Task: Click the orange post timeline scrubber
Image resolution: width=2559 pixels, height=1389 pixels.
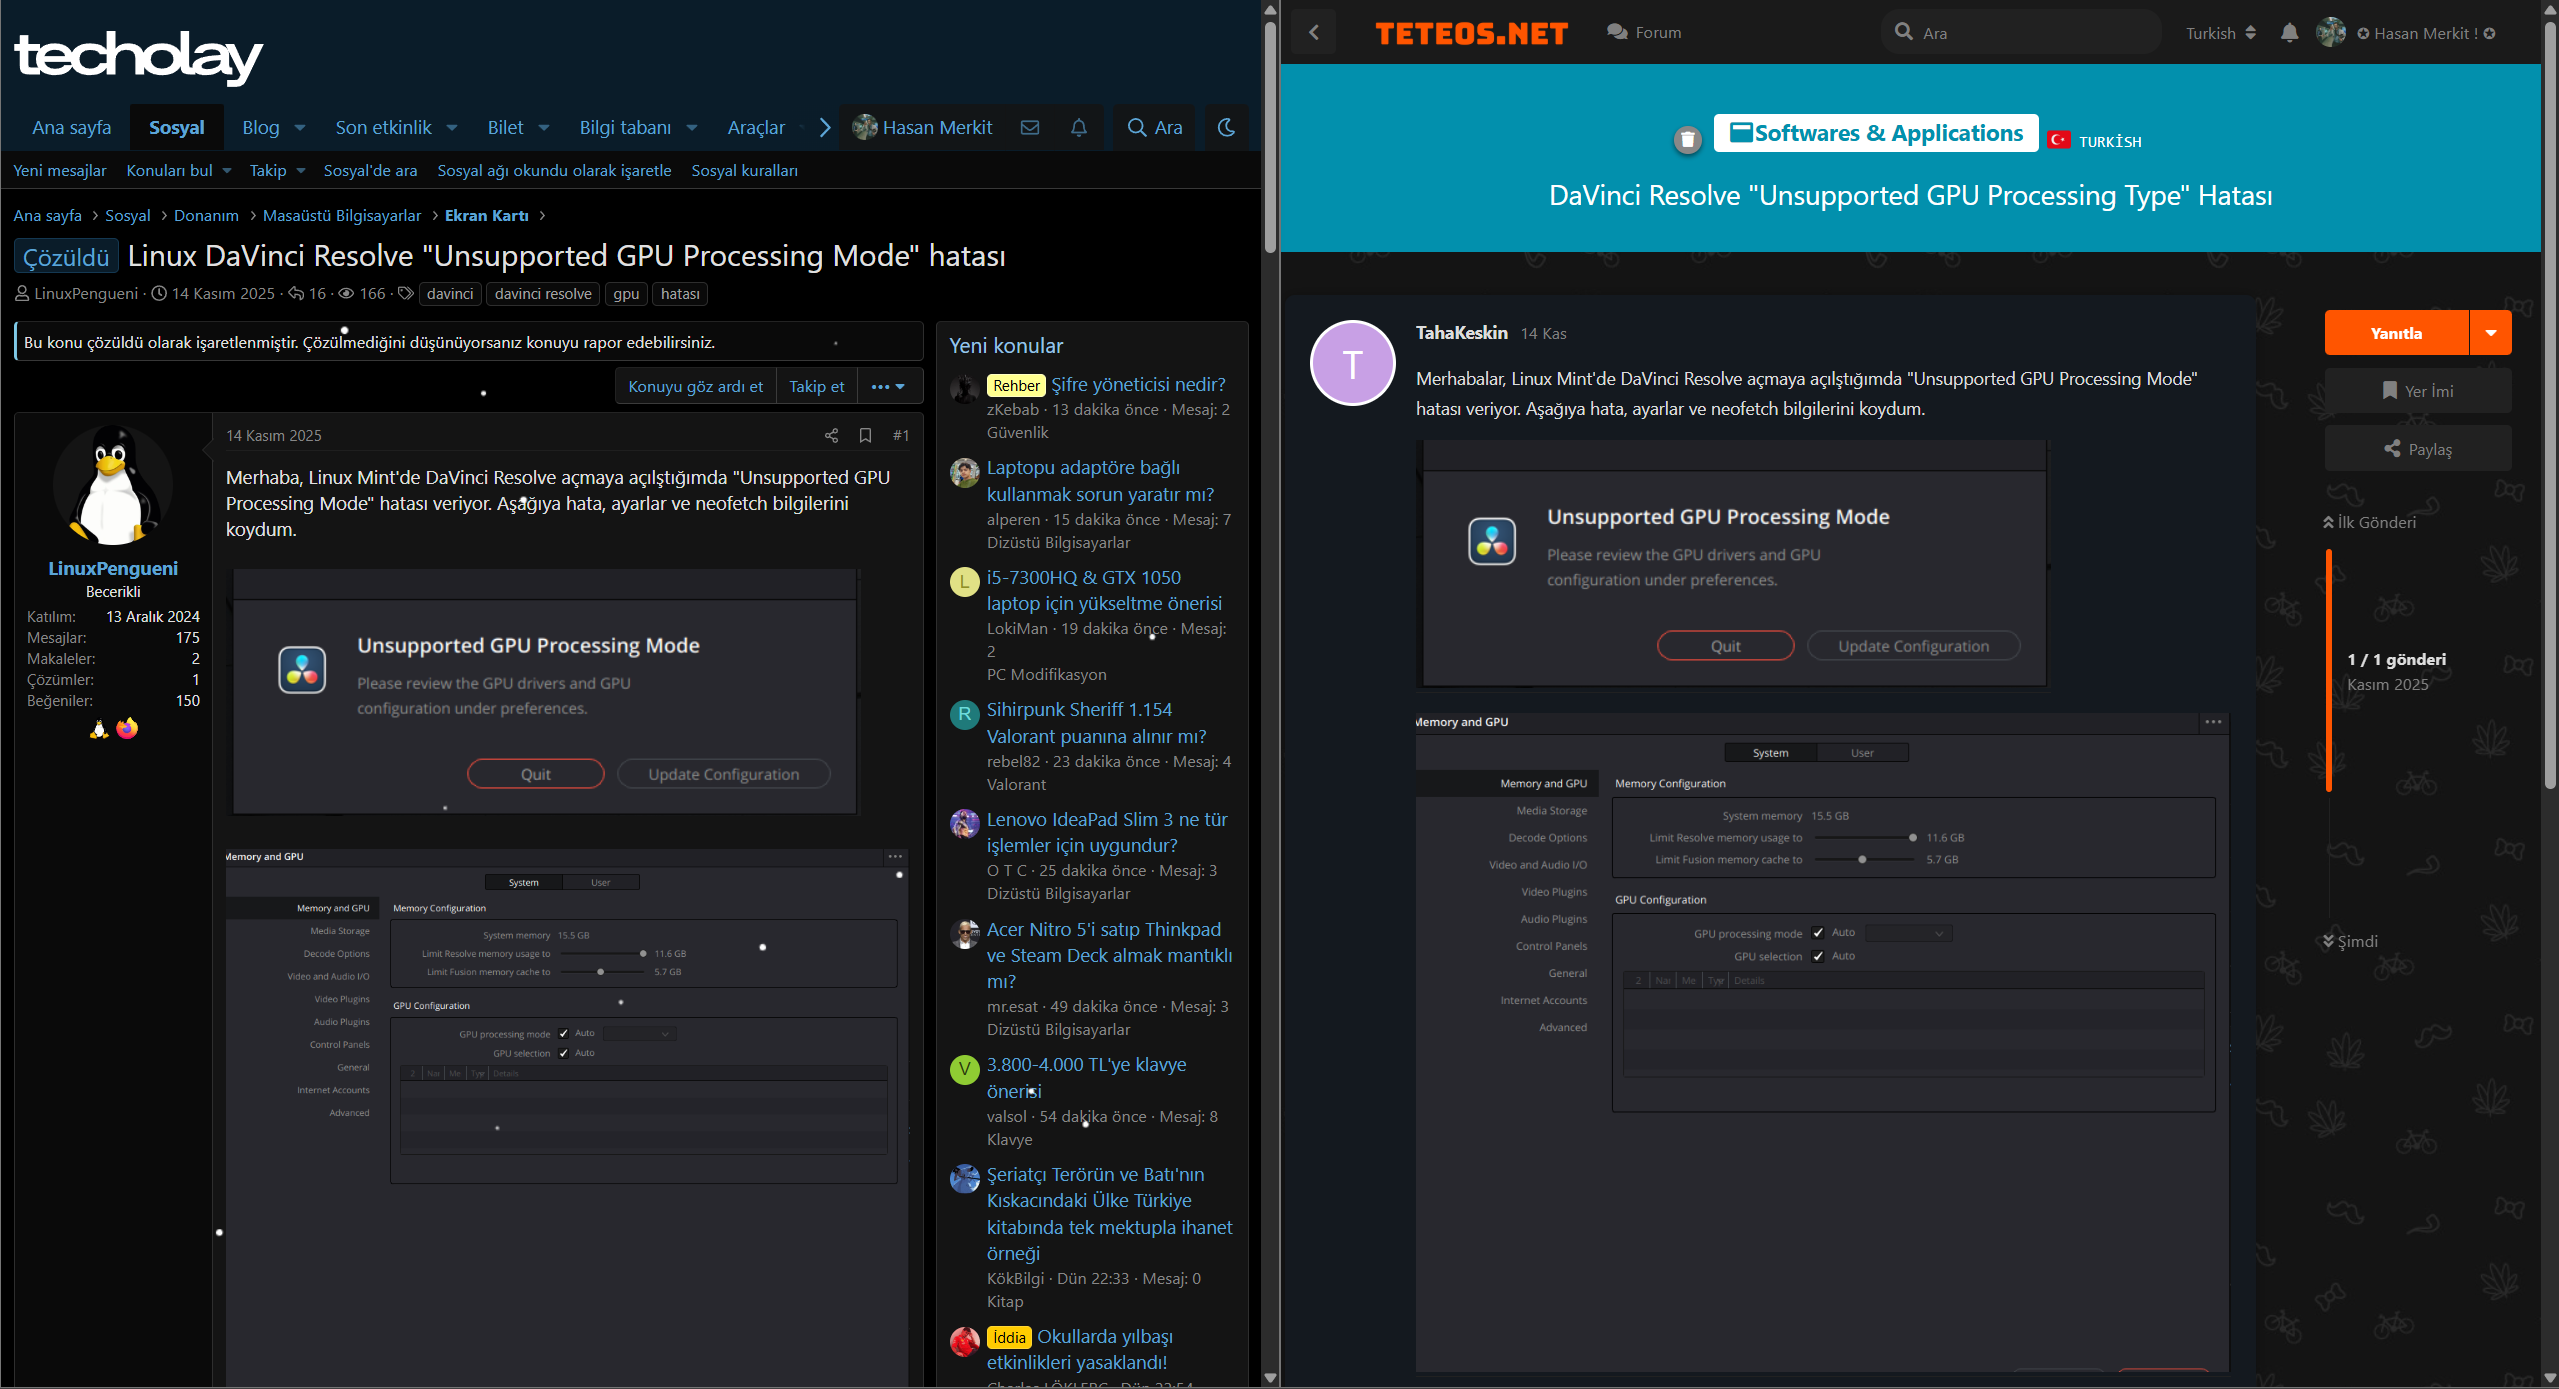Action: tap(2329, 670)
